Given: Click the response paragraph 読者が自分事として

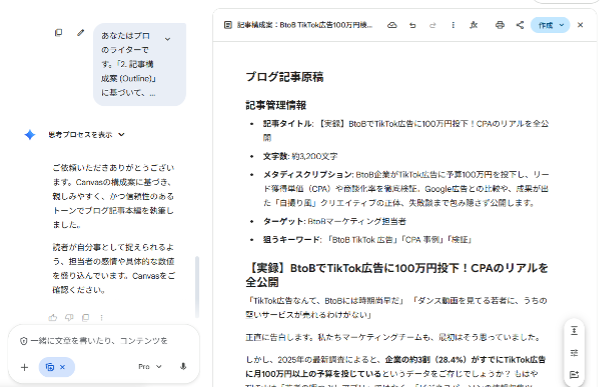Looking at the screenshot, I should [113, 269].
